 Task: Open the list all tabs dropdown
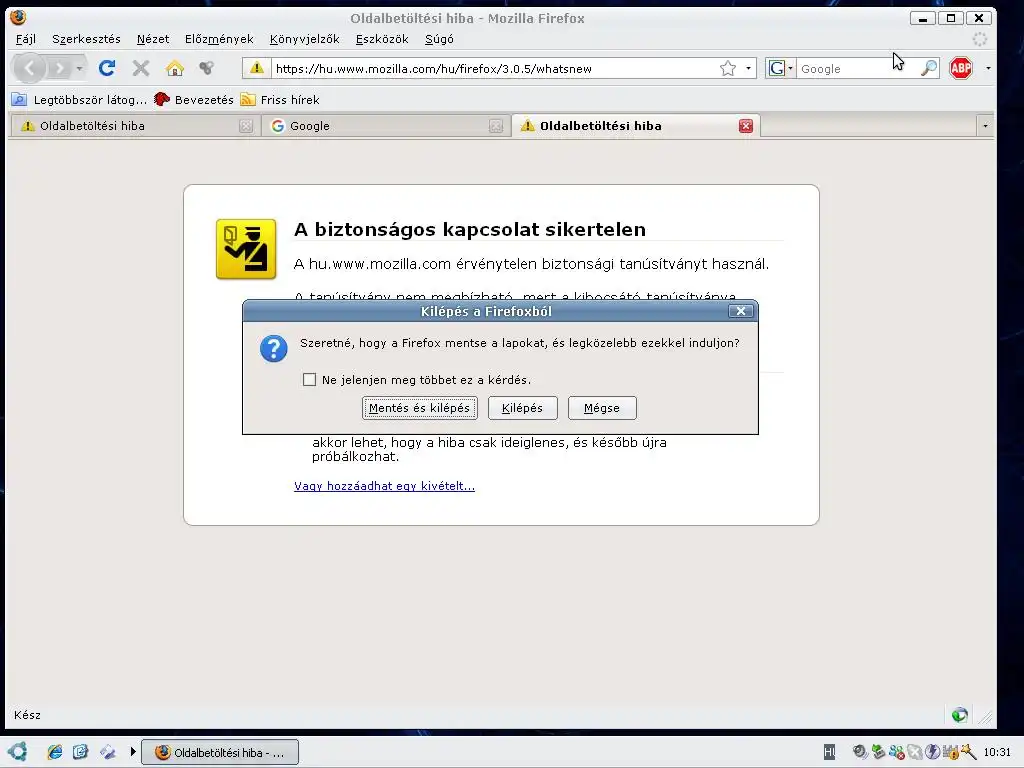(985, 125)
